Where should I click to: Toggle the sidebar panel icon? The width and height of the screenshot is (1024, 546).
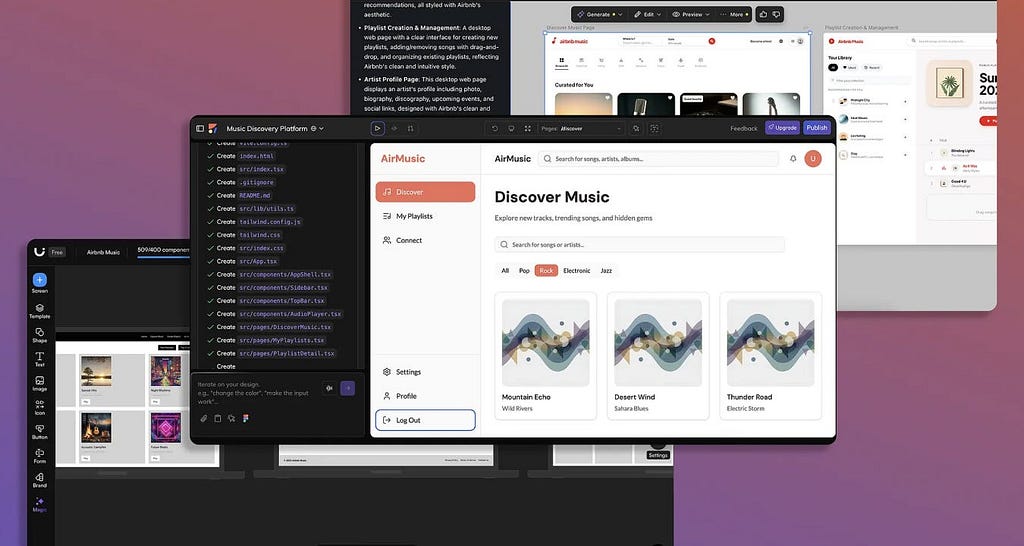pyautogui.click(x=200, y=128)
